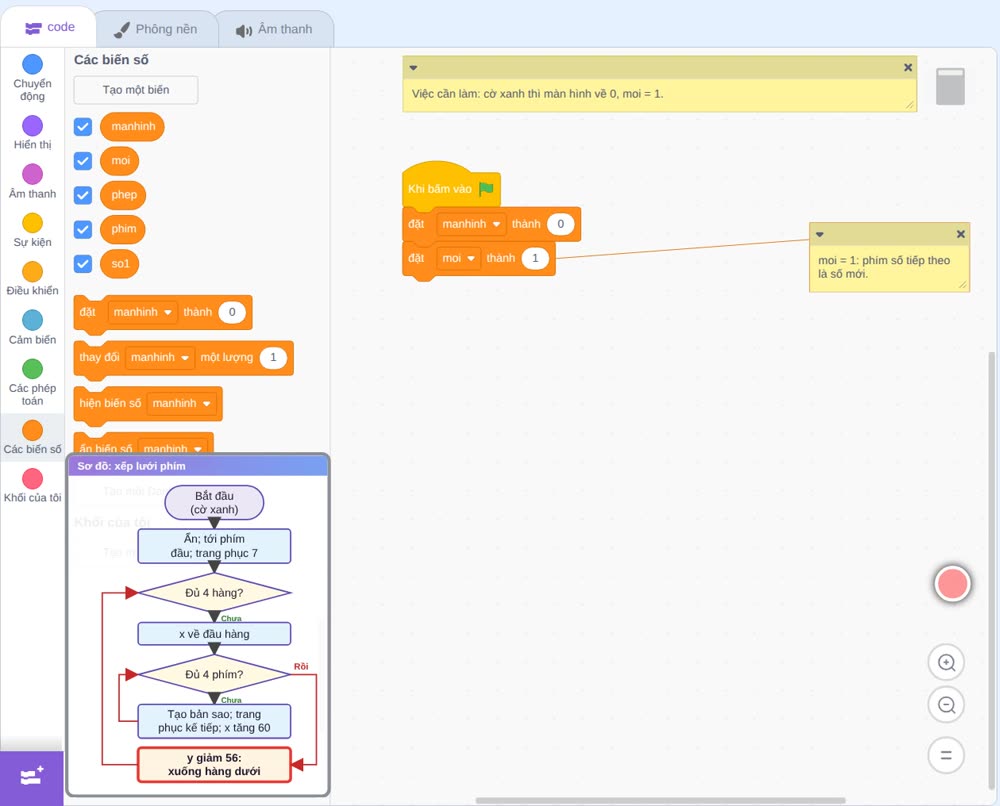Select the Cảm biến category circle
The height and width of the screenshot is (806, 1000).
point(33,319)
